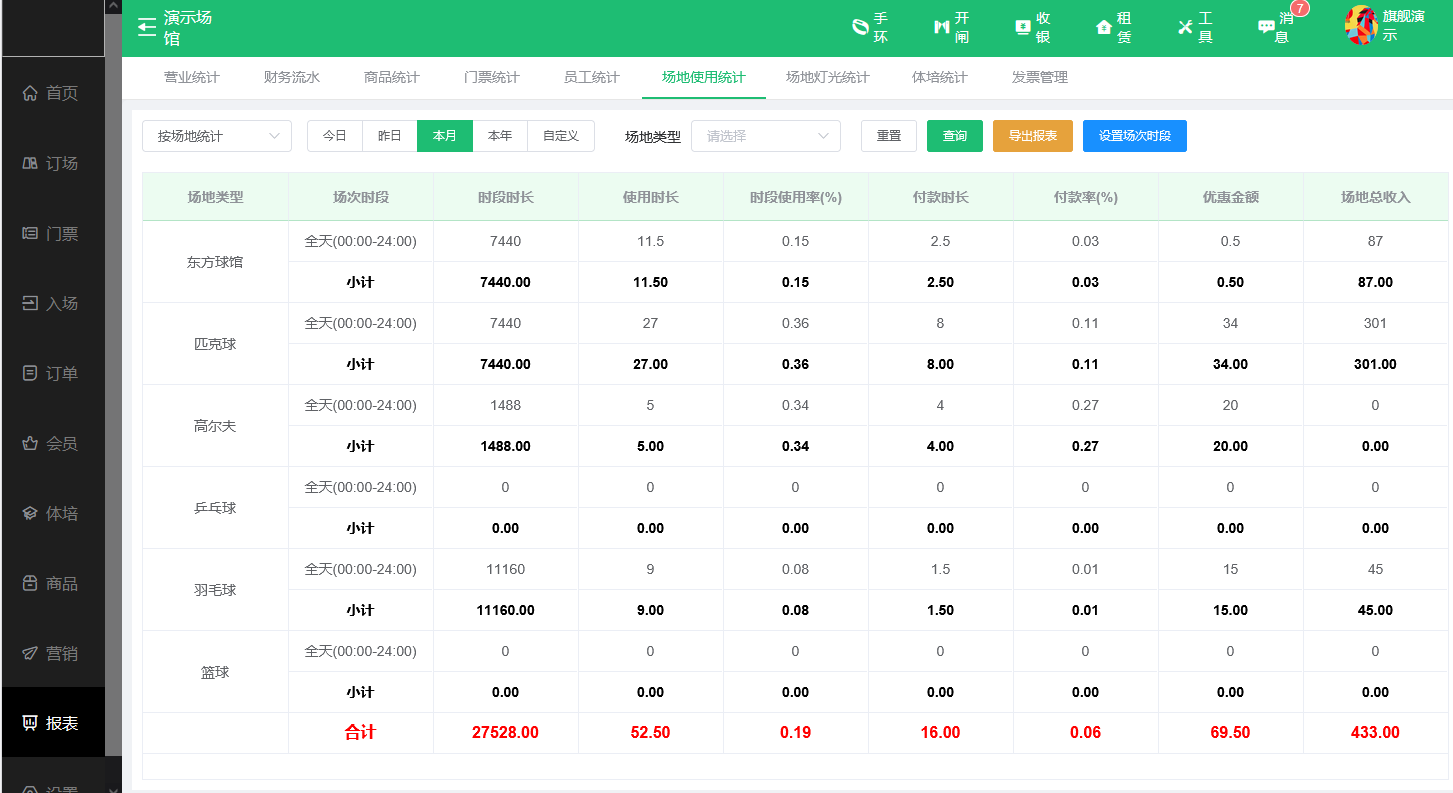Switch to the 营业统计 tab
Viewport: 1453px width, 793px height.
tap(192, 77)
